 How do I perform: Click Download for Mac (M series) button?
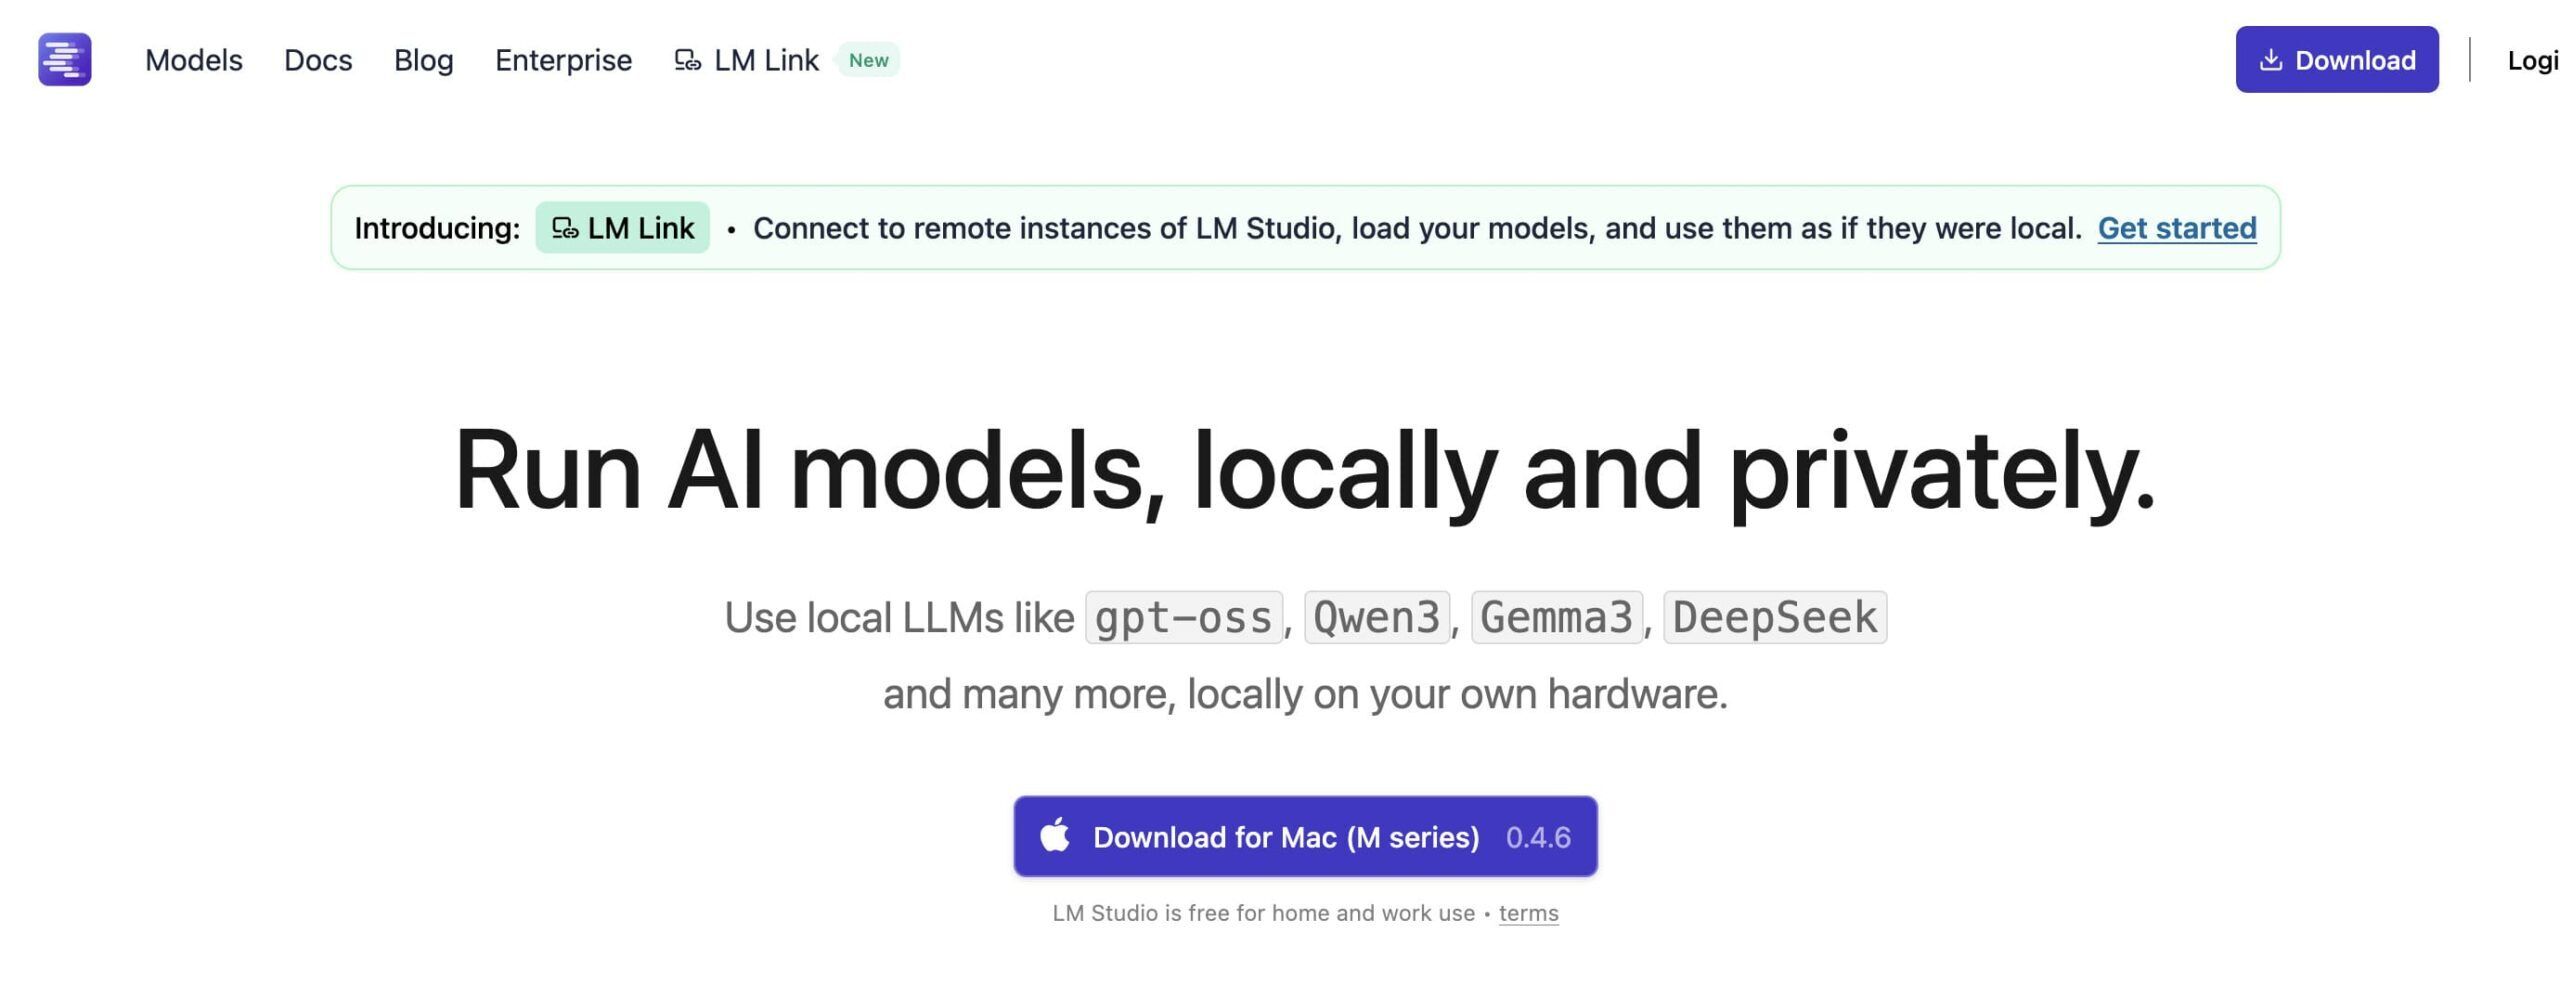click(1305, 836)
